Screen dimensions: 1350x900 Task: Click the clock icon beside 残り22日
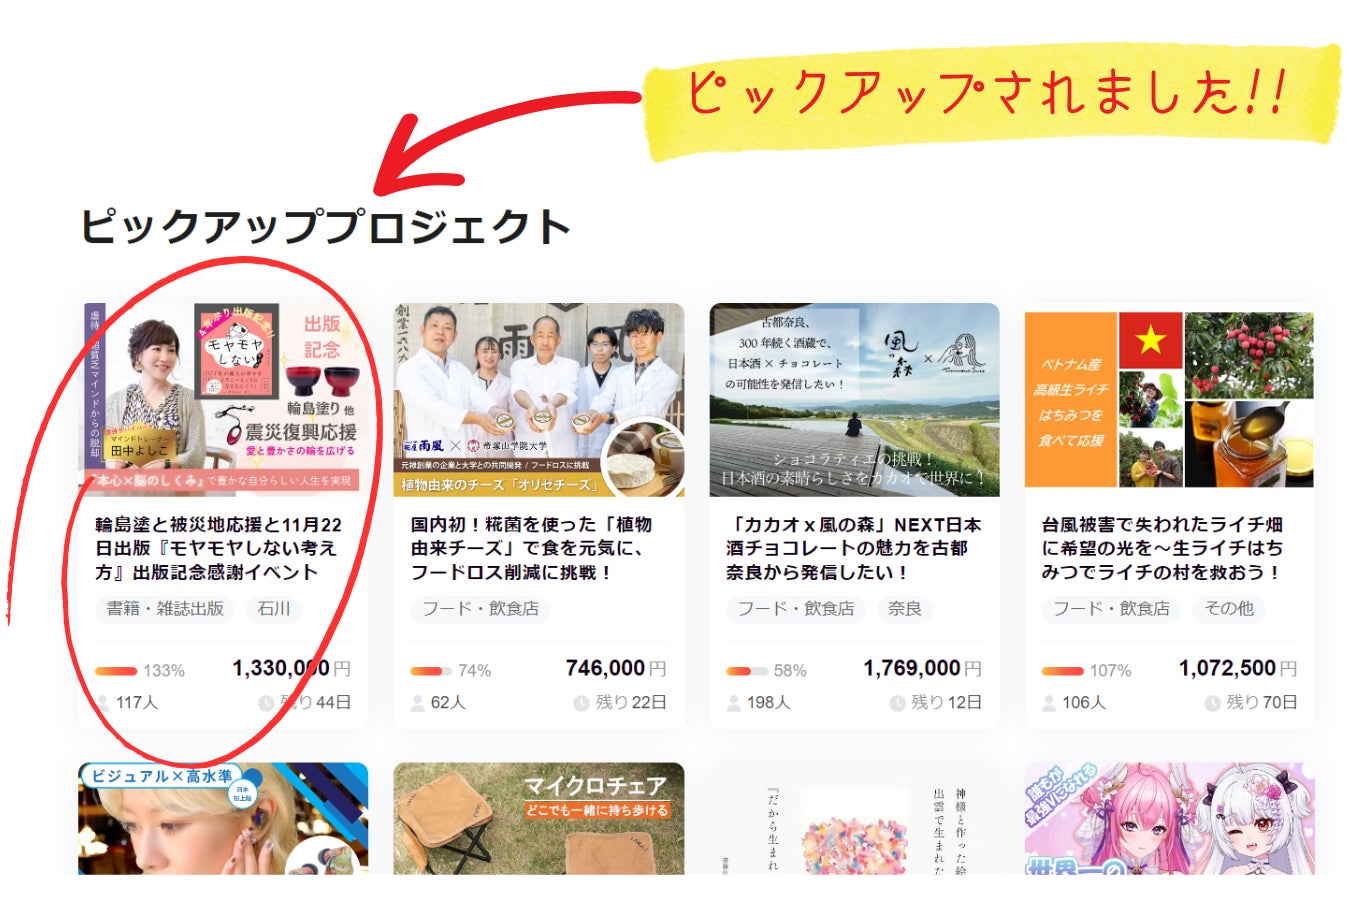pos(581,703)
